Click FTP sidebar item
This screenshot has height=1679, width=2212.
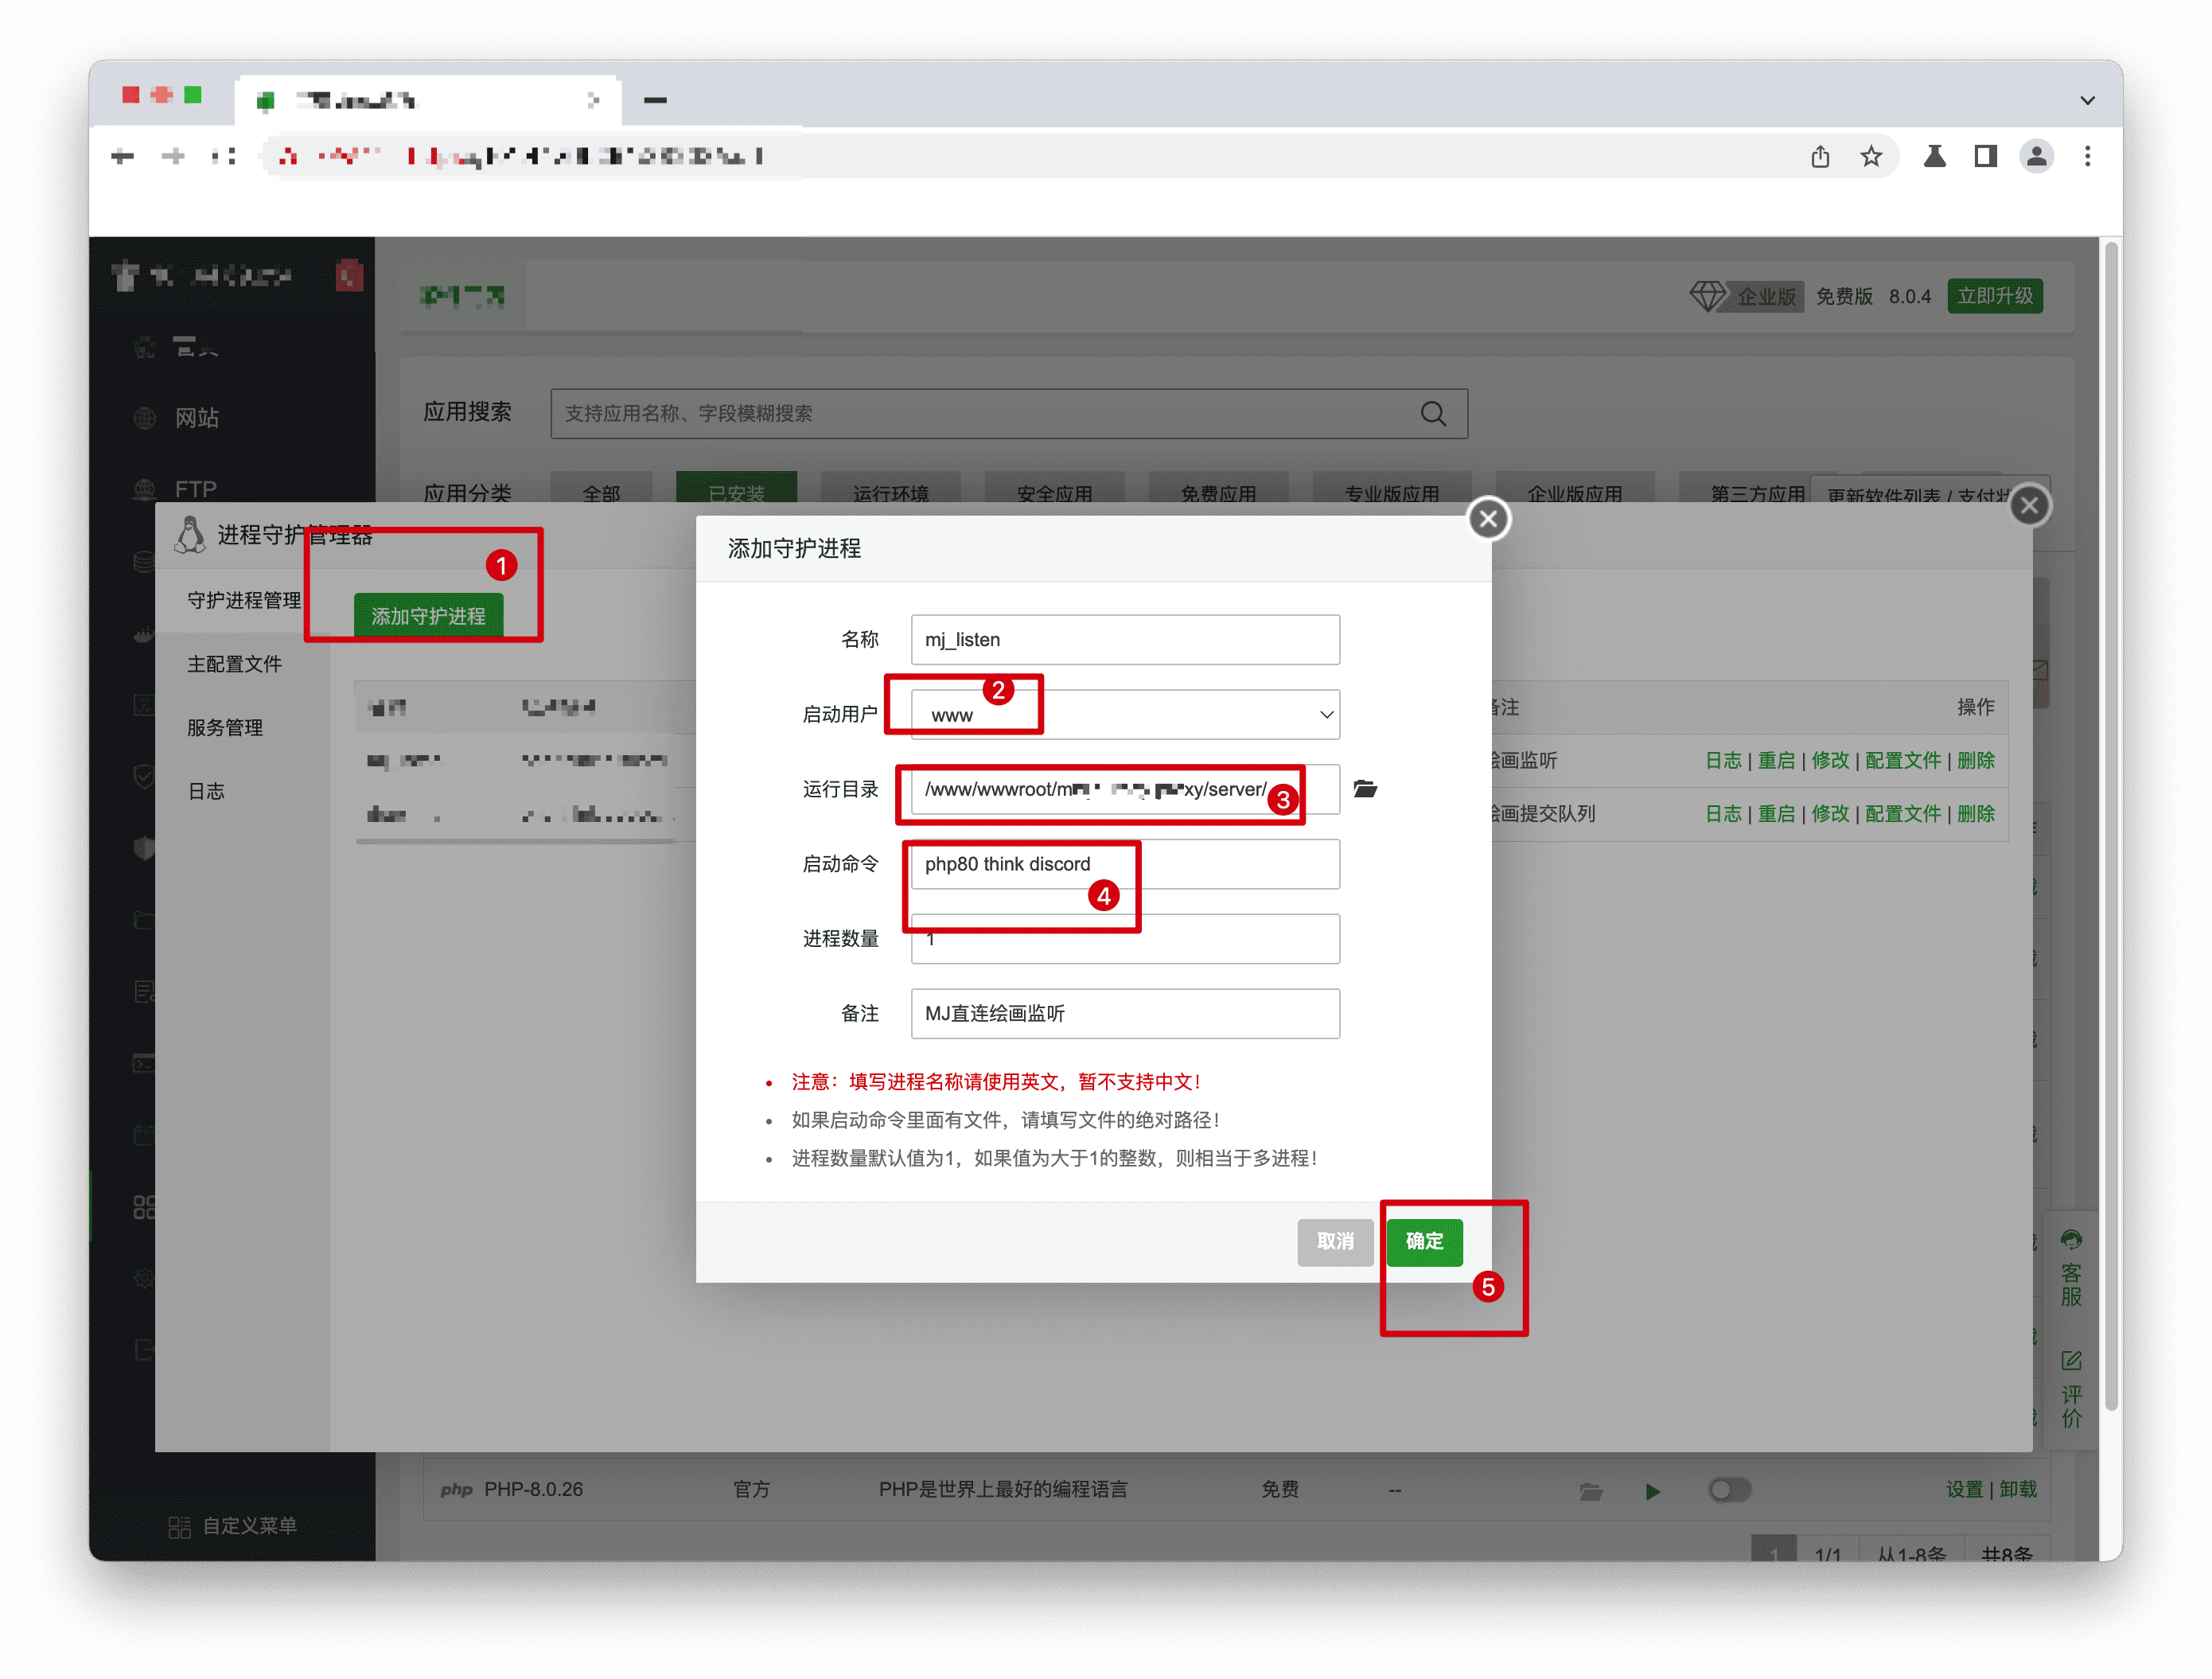pos(195,489)
